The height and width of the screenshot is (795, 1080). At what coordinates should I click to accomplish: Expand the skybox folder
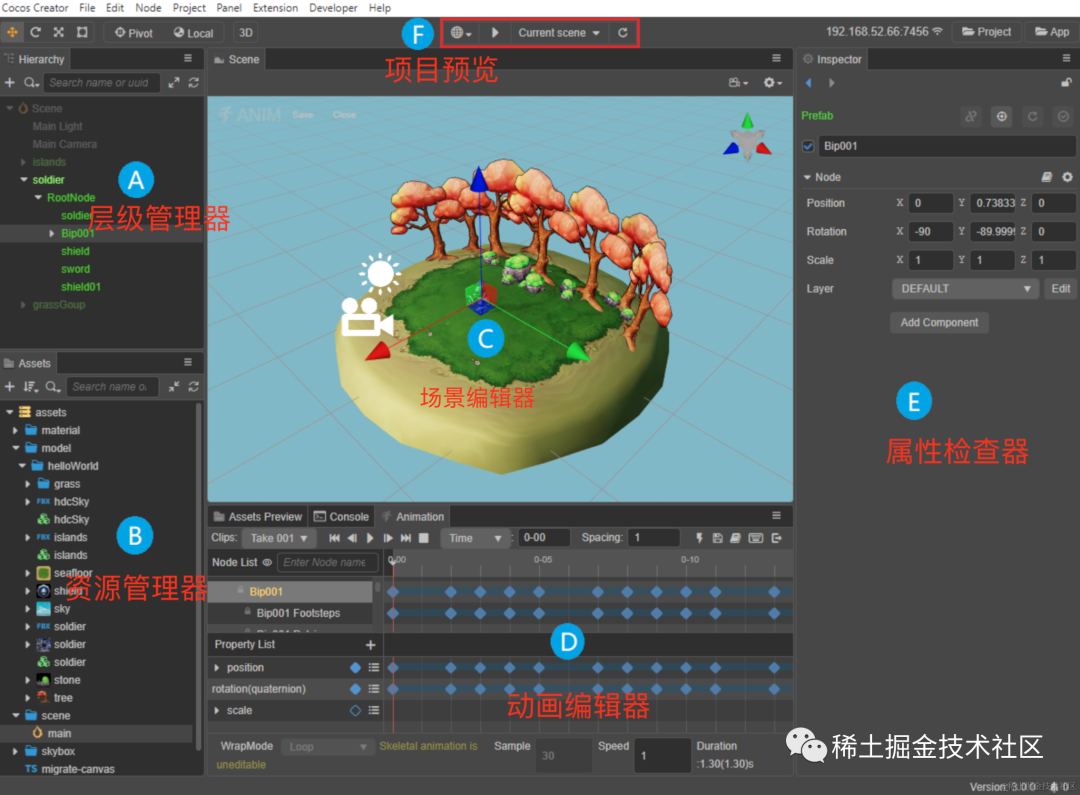[15, 751]
